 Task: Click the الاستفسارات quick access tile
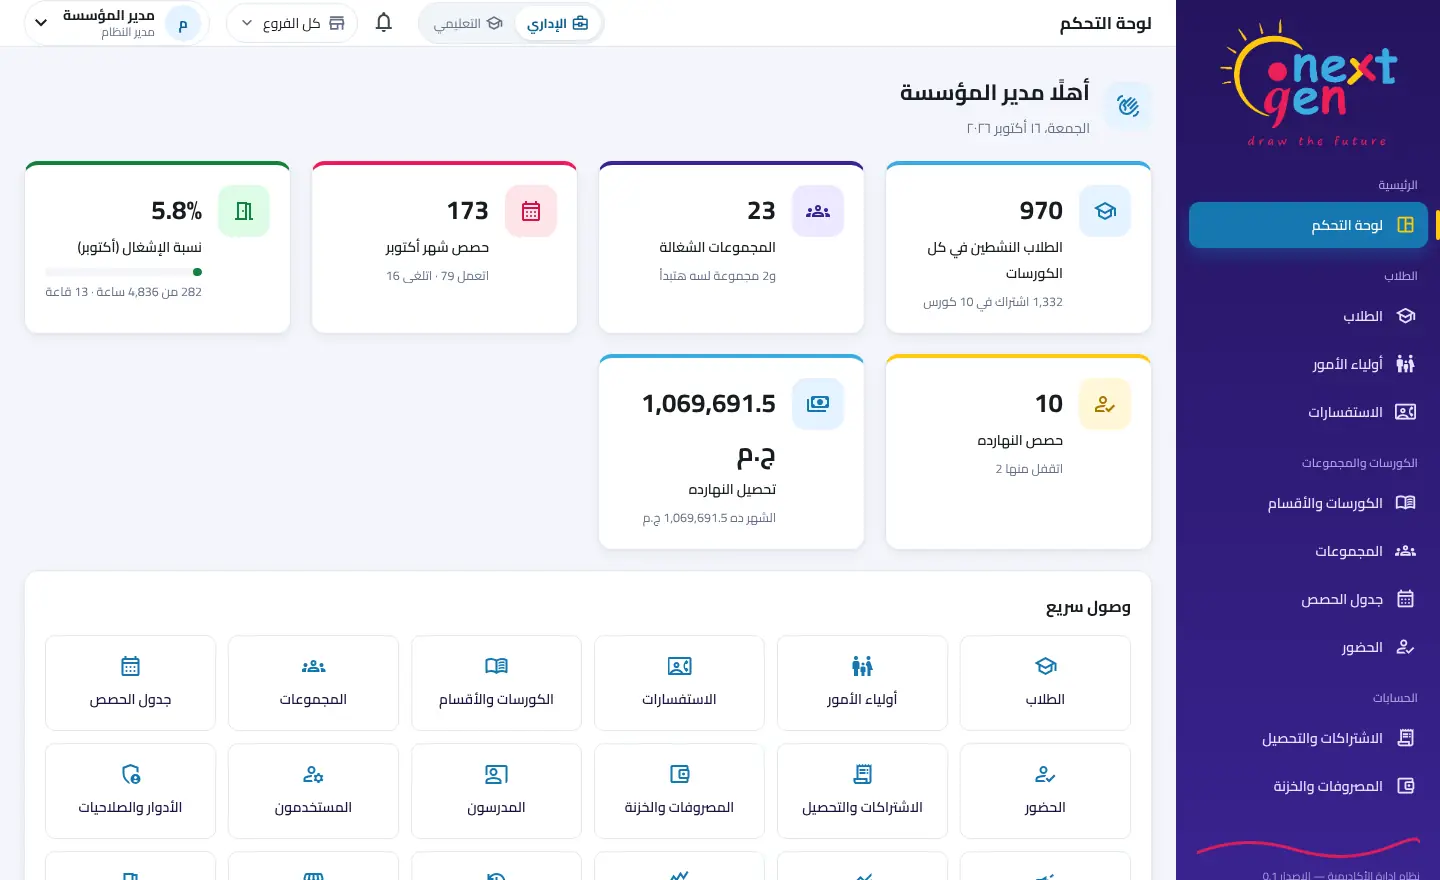pyautogui.click(x=679, y=683)
